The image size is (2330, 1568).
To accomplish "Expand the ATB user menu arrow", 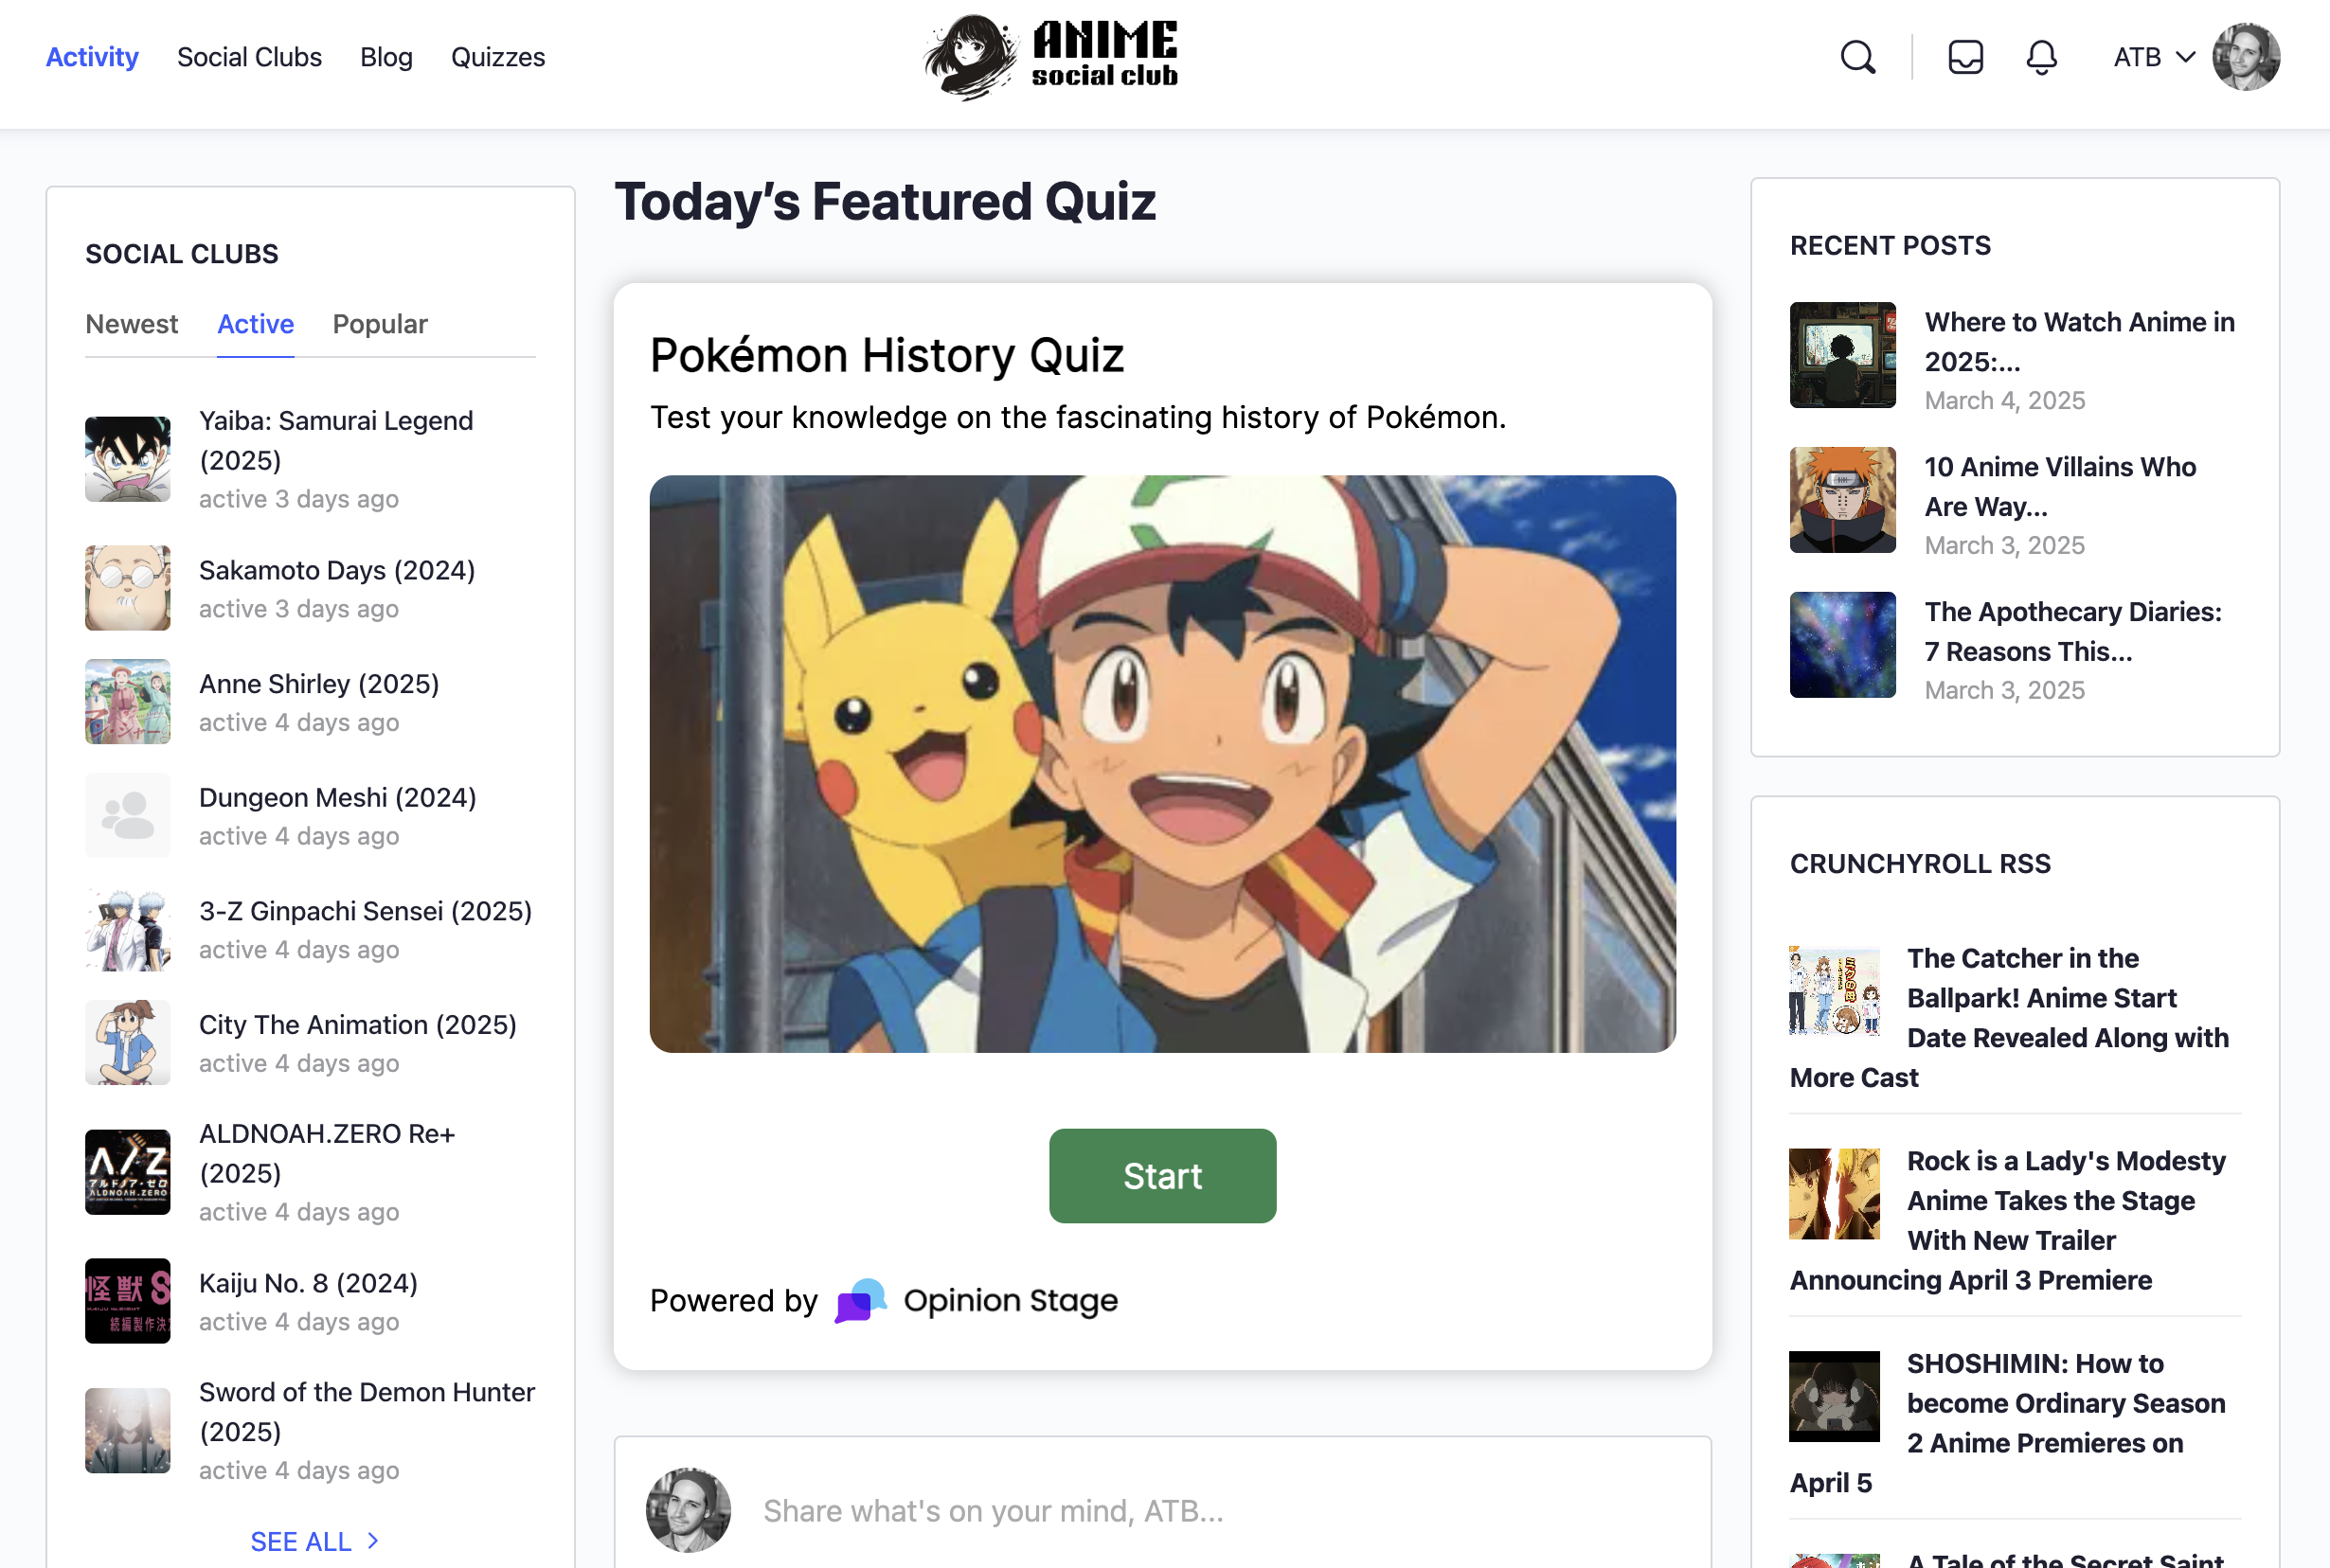I will [2186, 57].
